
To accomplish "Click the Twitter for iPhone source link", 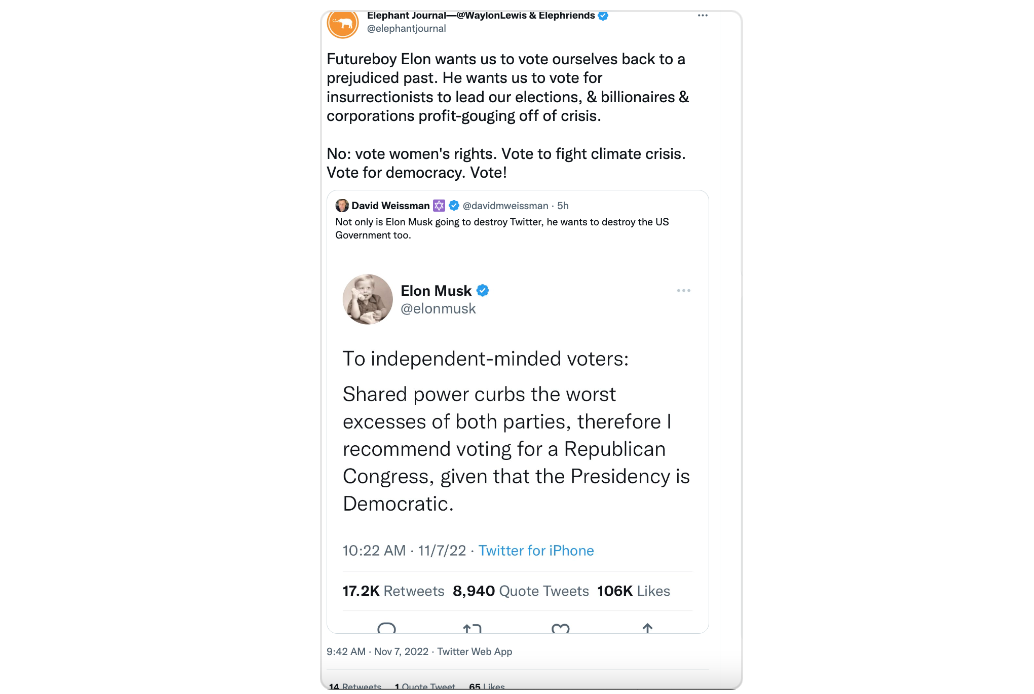I will [x=536, y=551].
